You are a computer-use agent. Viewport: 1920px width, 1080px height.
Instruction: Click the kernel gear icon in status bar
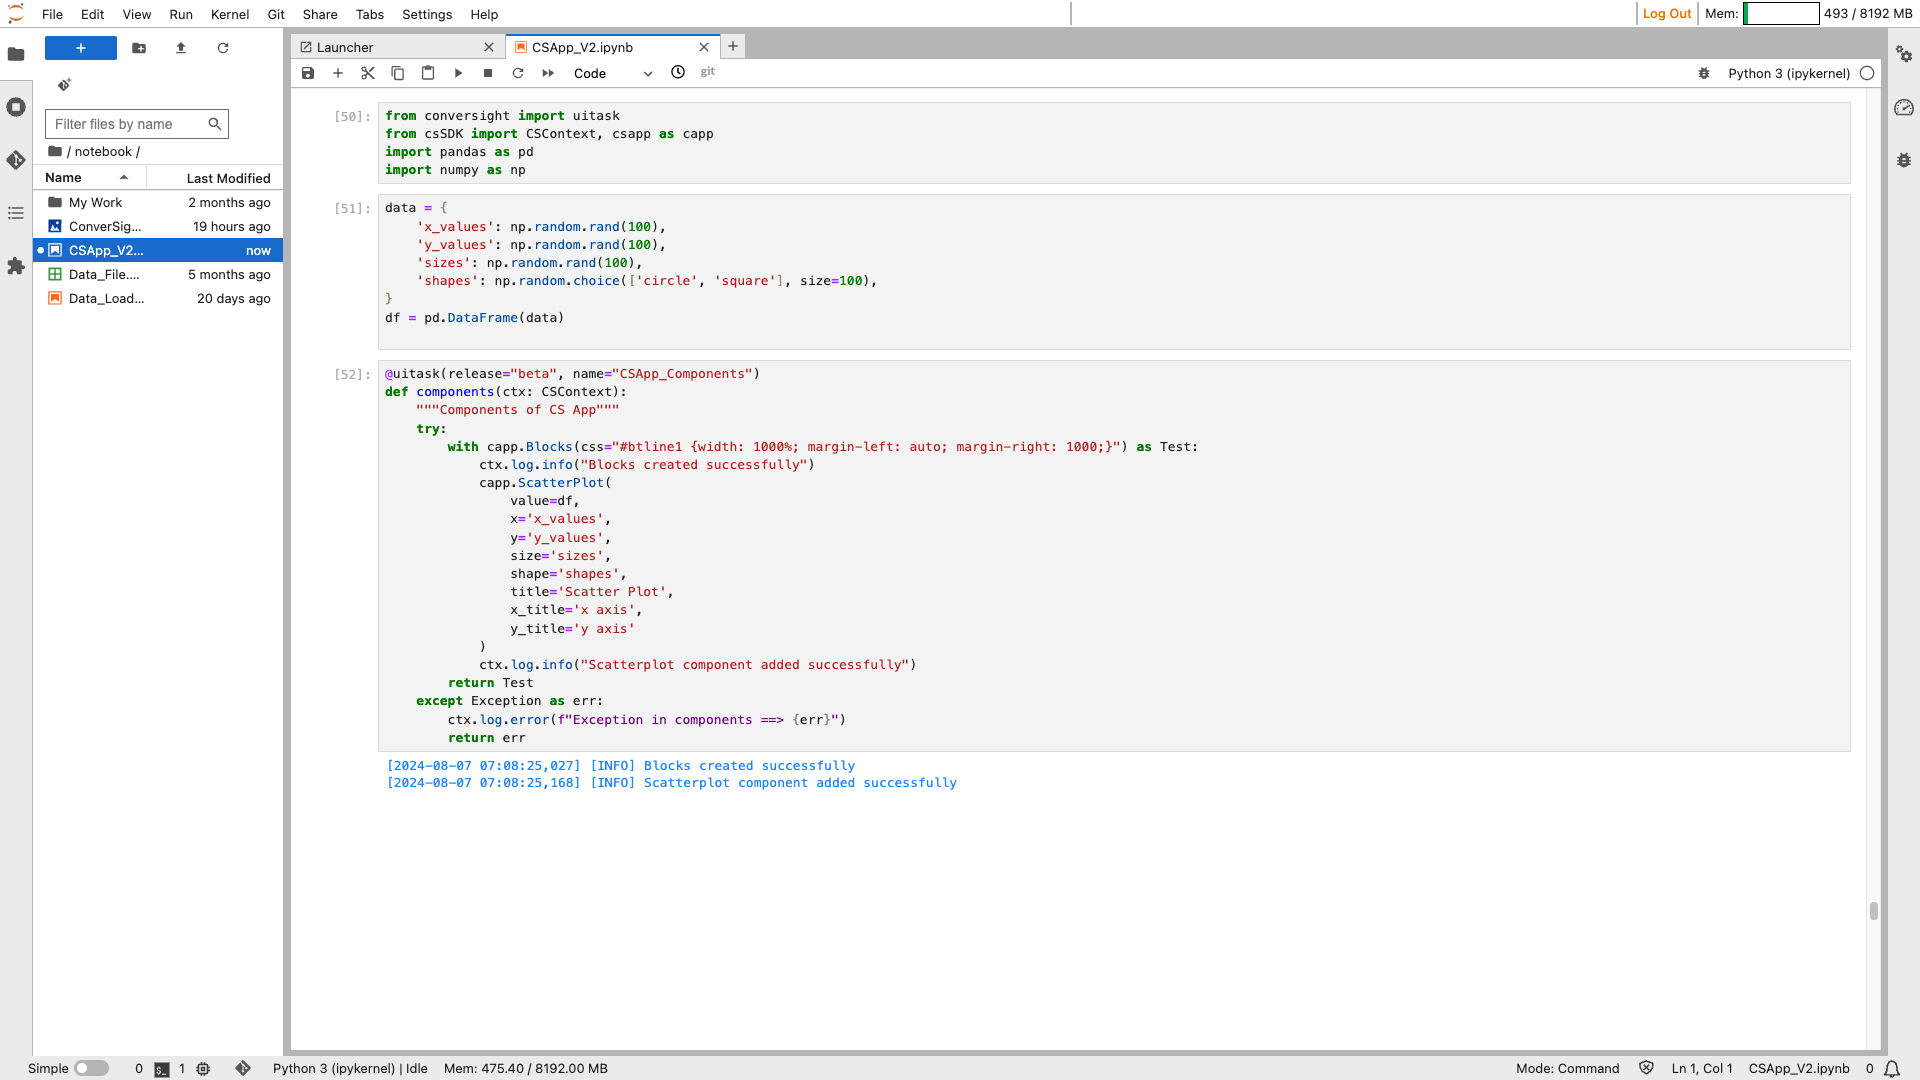203,1068
